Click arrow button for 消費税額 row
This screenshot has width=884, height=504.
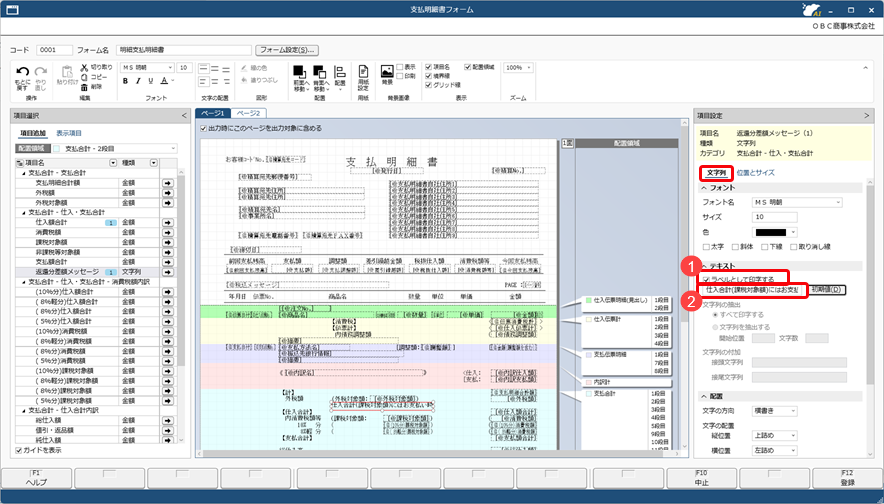[x=168, y=232]
